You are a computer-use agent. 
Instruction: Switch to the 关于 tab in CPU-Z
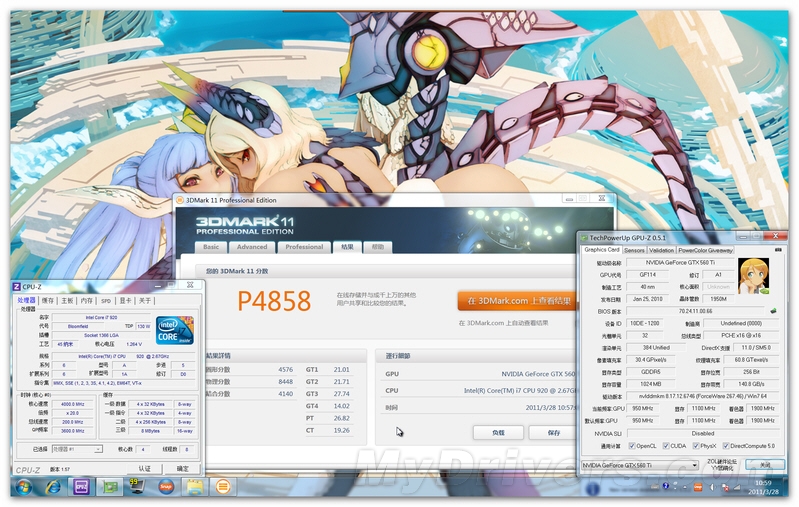click(145, 301)
